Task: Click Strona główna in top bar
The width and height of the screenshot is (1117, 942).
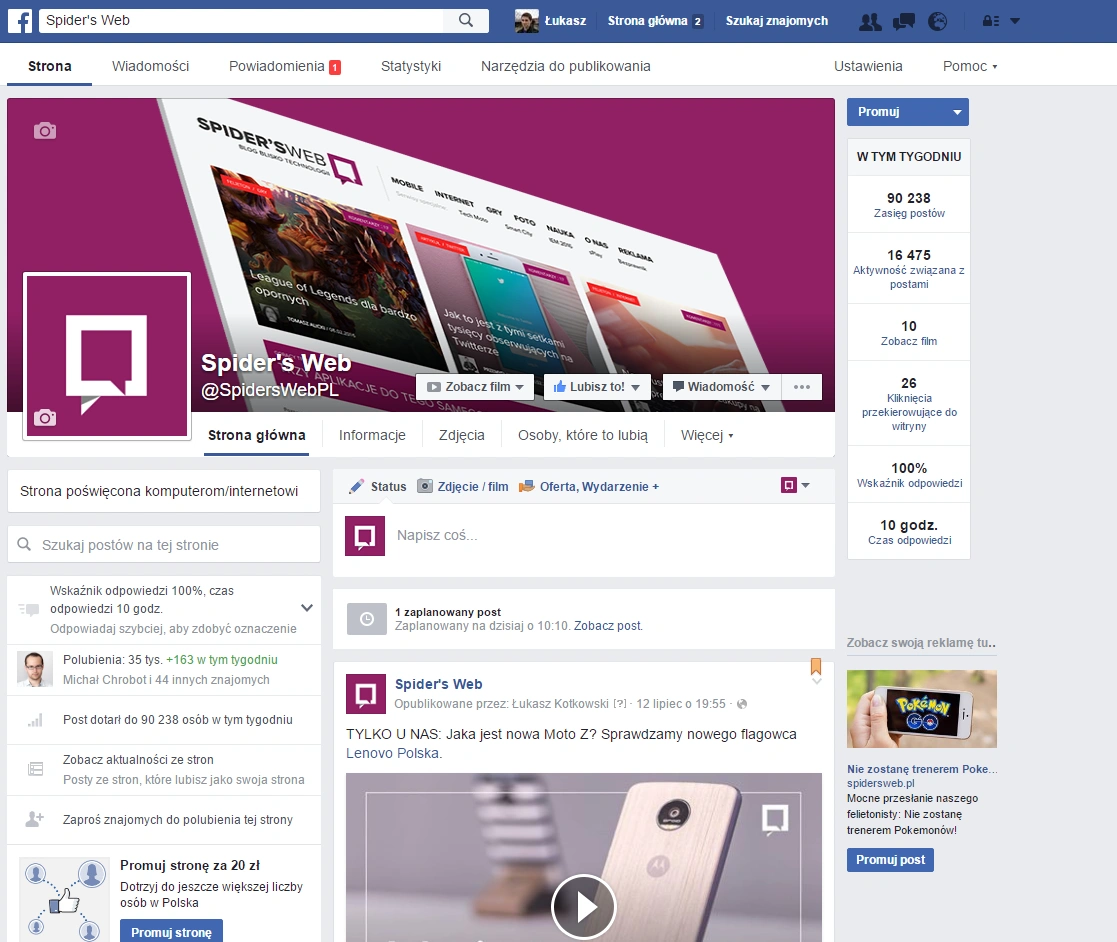Action: pos(648,21)
